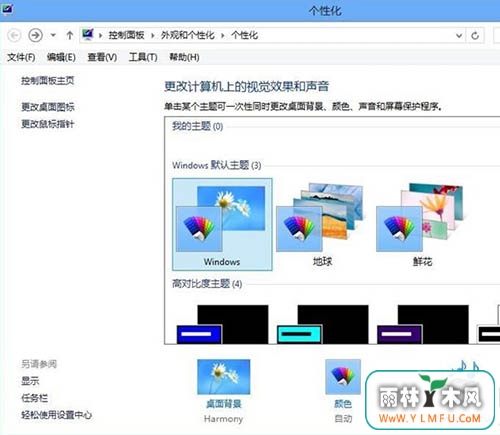Expand the 控制面板 breadcrumb arrow
This screenshot has height=435, width=500.
152,35
